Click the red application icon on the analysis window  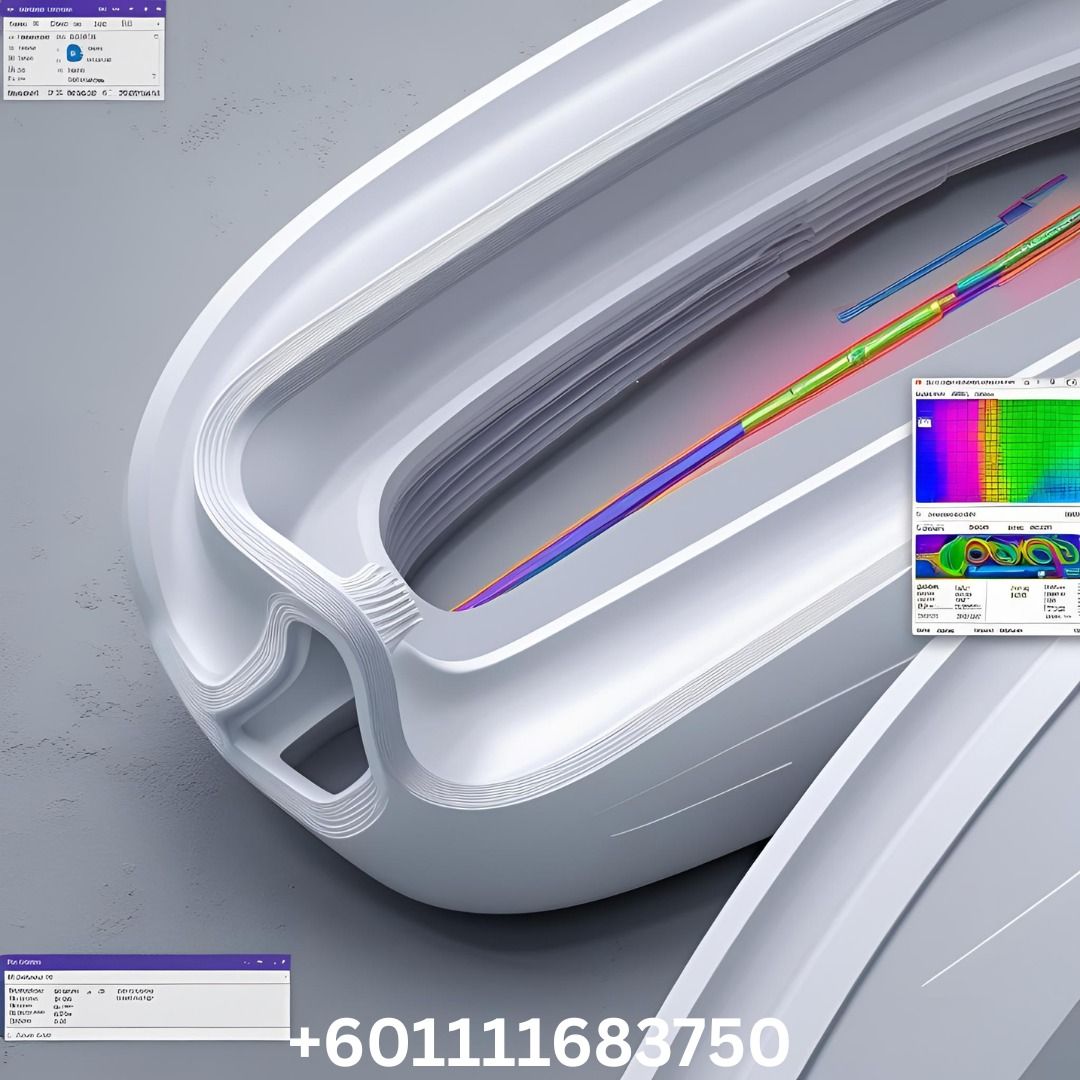(x=917, y=381)
